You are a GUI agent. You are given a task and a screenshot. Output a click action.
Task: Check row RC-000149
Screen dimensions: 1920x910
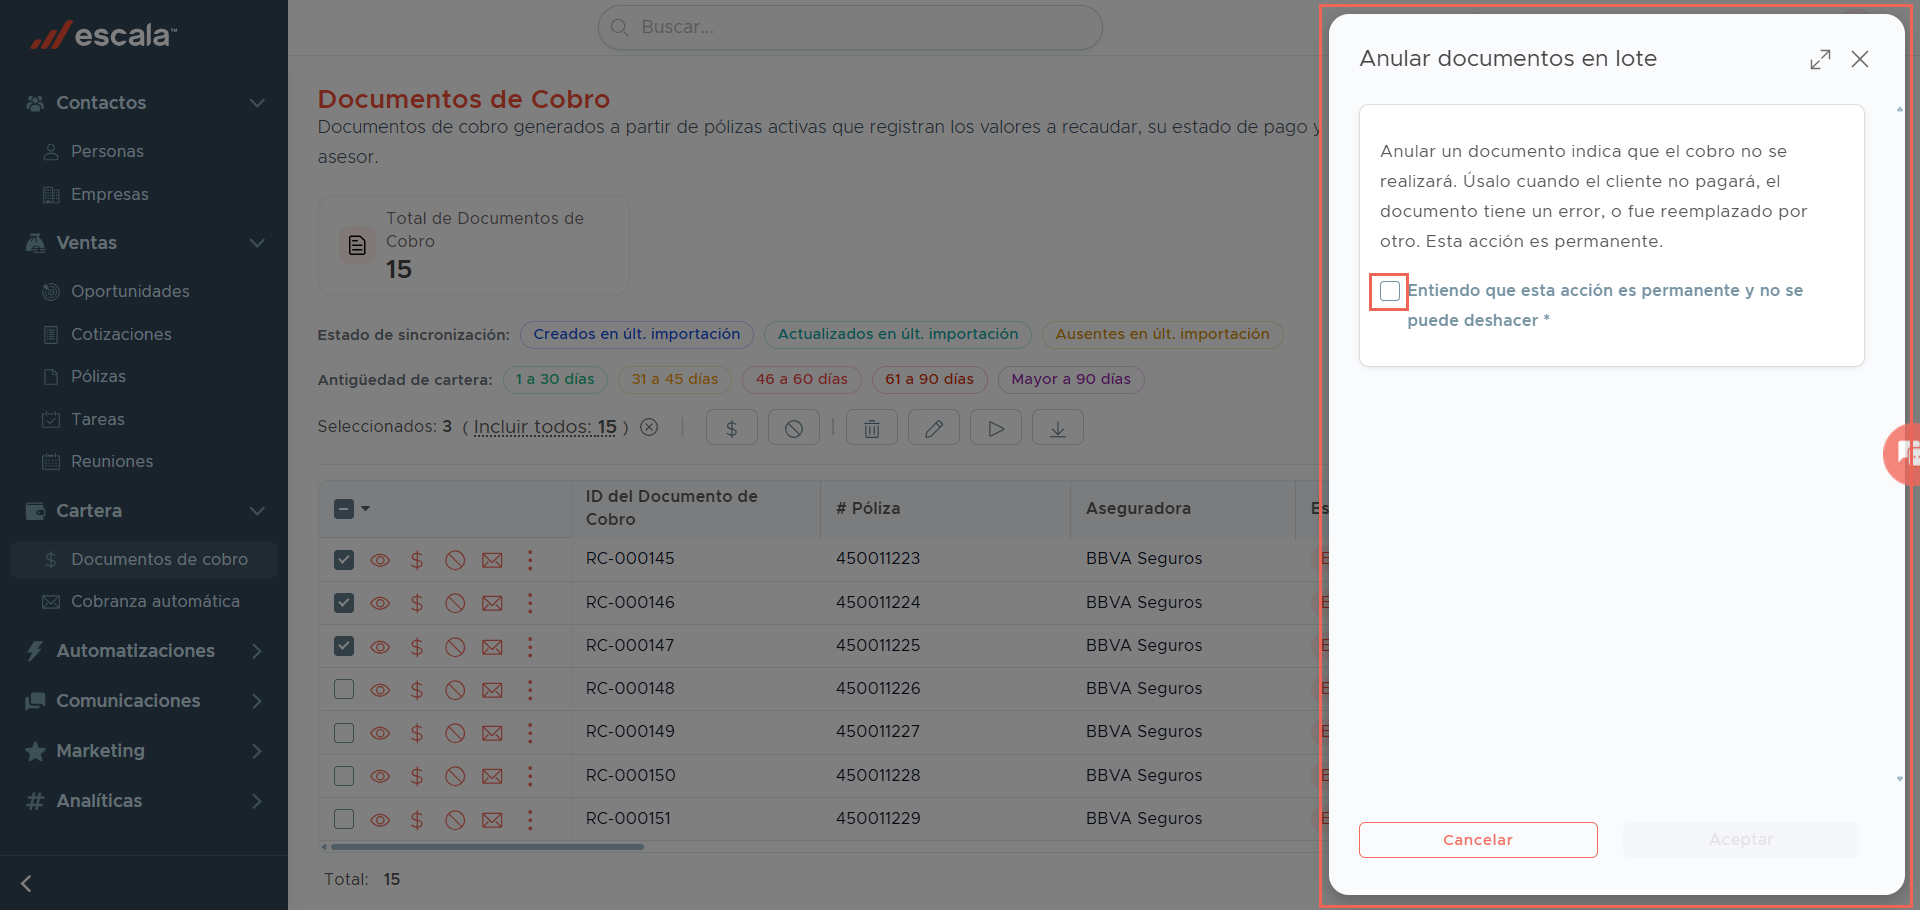click(x=344, y=733)
